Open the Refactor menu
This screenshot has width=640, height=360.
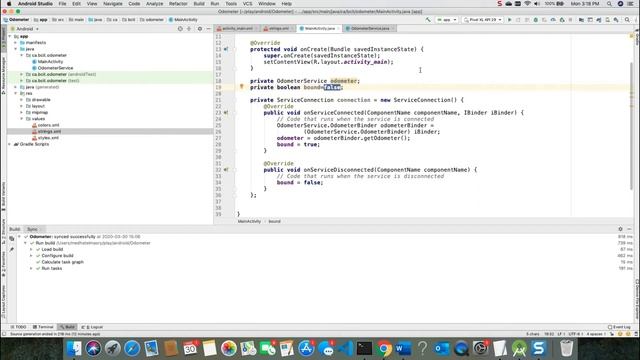(178, 4)
